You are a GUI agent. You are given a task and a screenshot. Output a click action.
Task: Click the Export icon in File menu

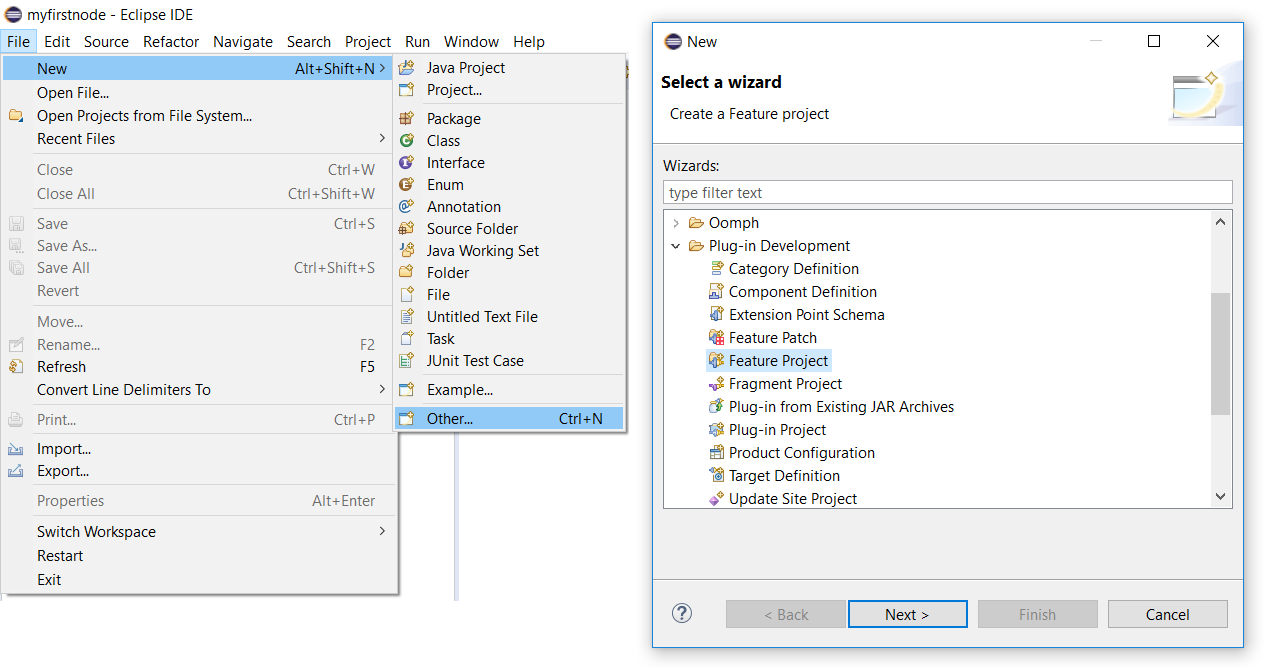16,472
